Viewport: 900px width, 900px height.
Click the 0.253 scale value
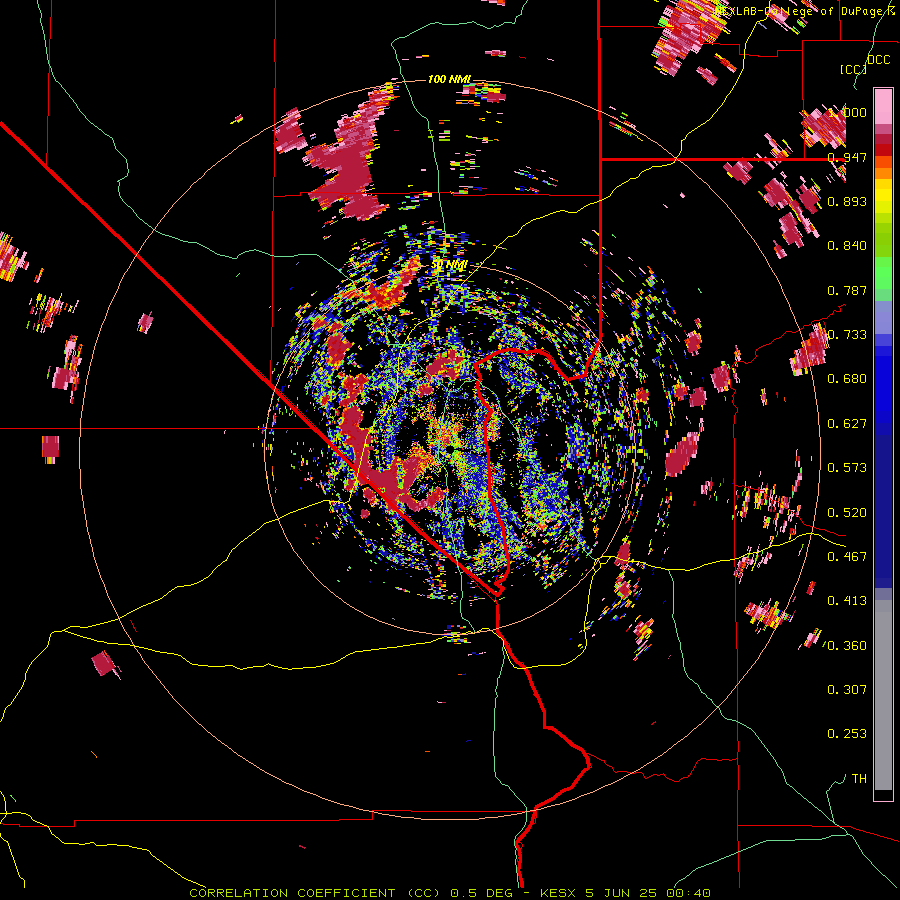(847, 734)
